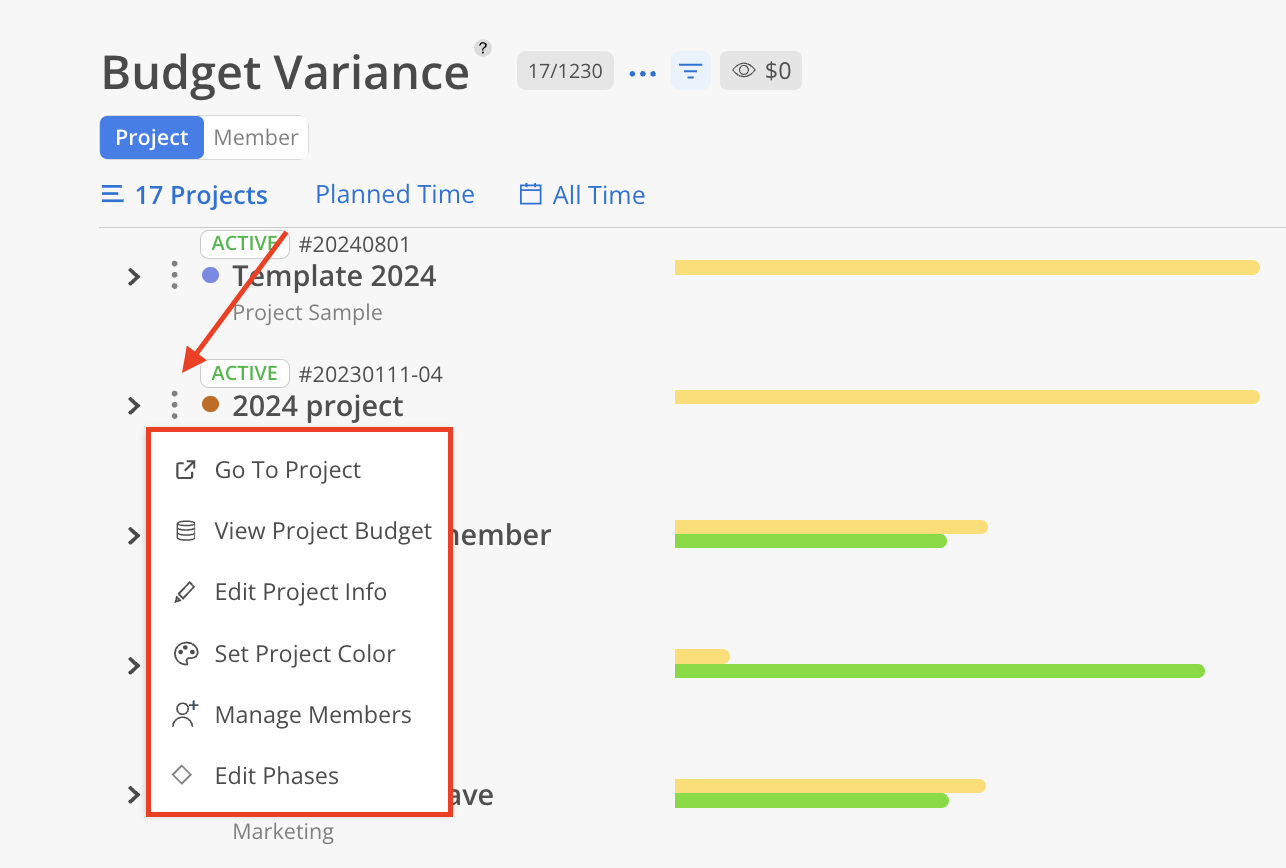Select Edit Project Info menu item
The image size is (1286, 868).
(300, 592)
